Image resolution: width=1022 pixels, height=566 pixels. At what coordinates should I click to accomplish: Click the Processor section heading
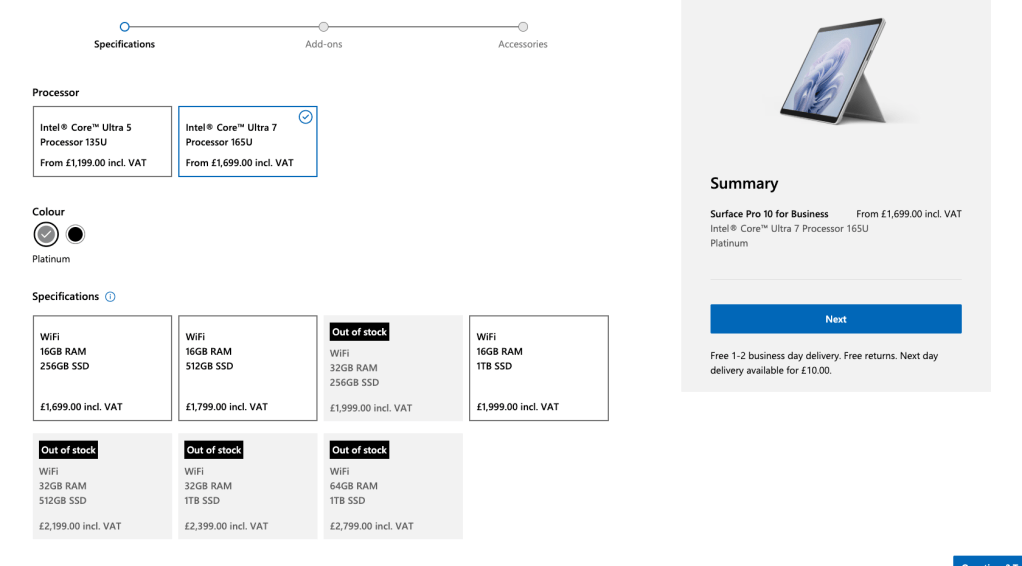pos(55,93)
